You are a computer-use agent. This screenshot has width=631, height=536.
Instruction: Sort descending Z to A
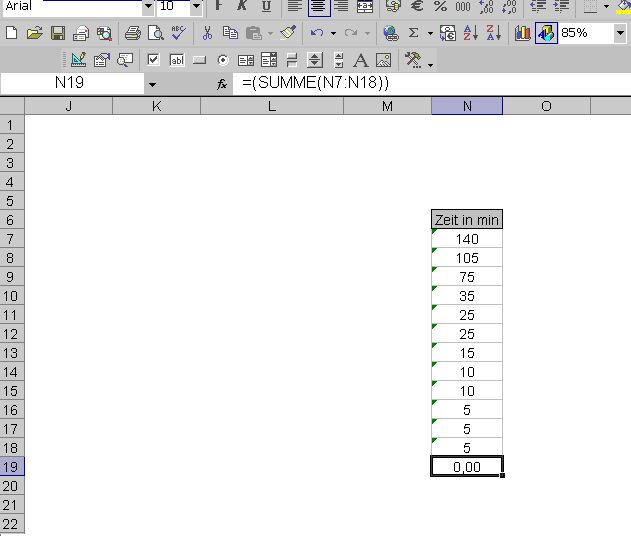(493, 33)
